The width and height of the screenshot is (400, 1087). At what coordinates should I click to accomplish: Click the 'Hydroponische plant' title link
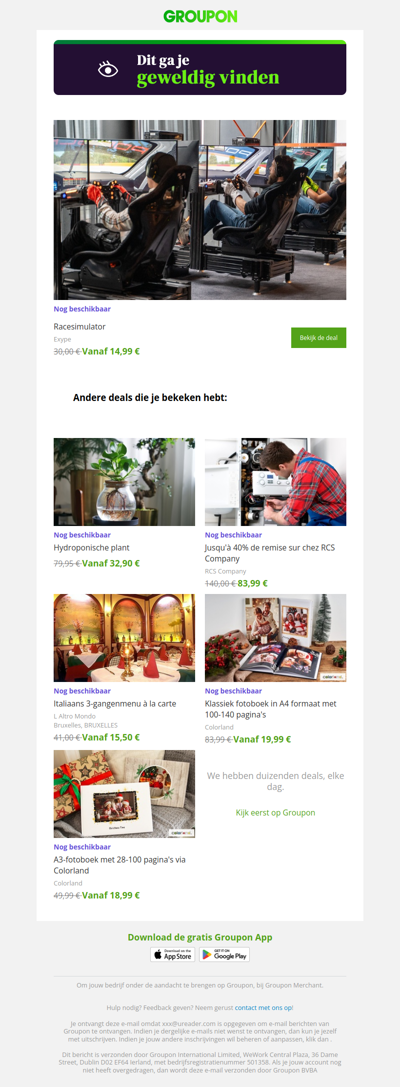[x=92, y=548]
